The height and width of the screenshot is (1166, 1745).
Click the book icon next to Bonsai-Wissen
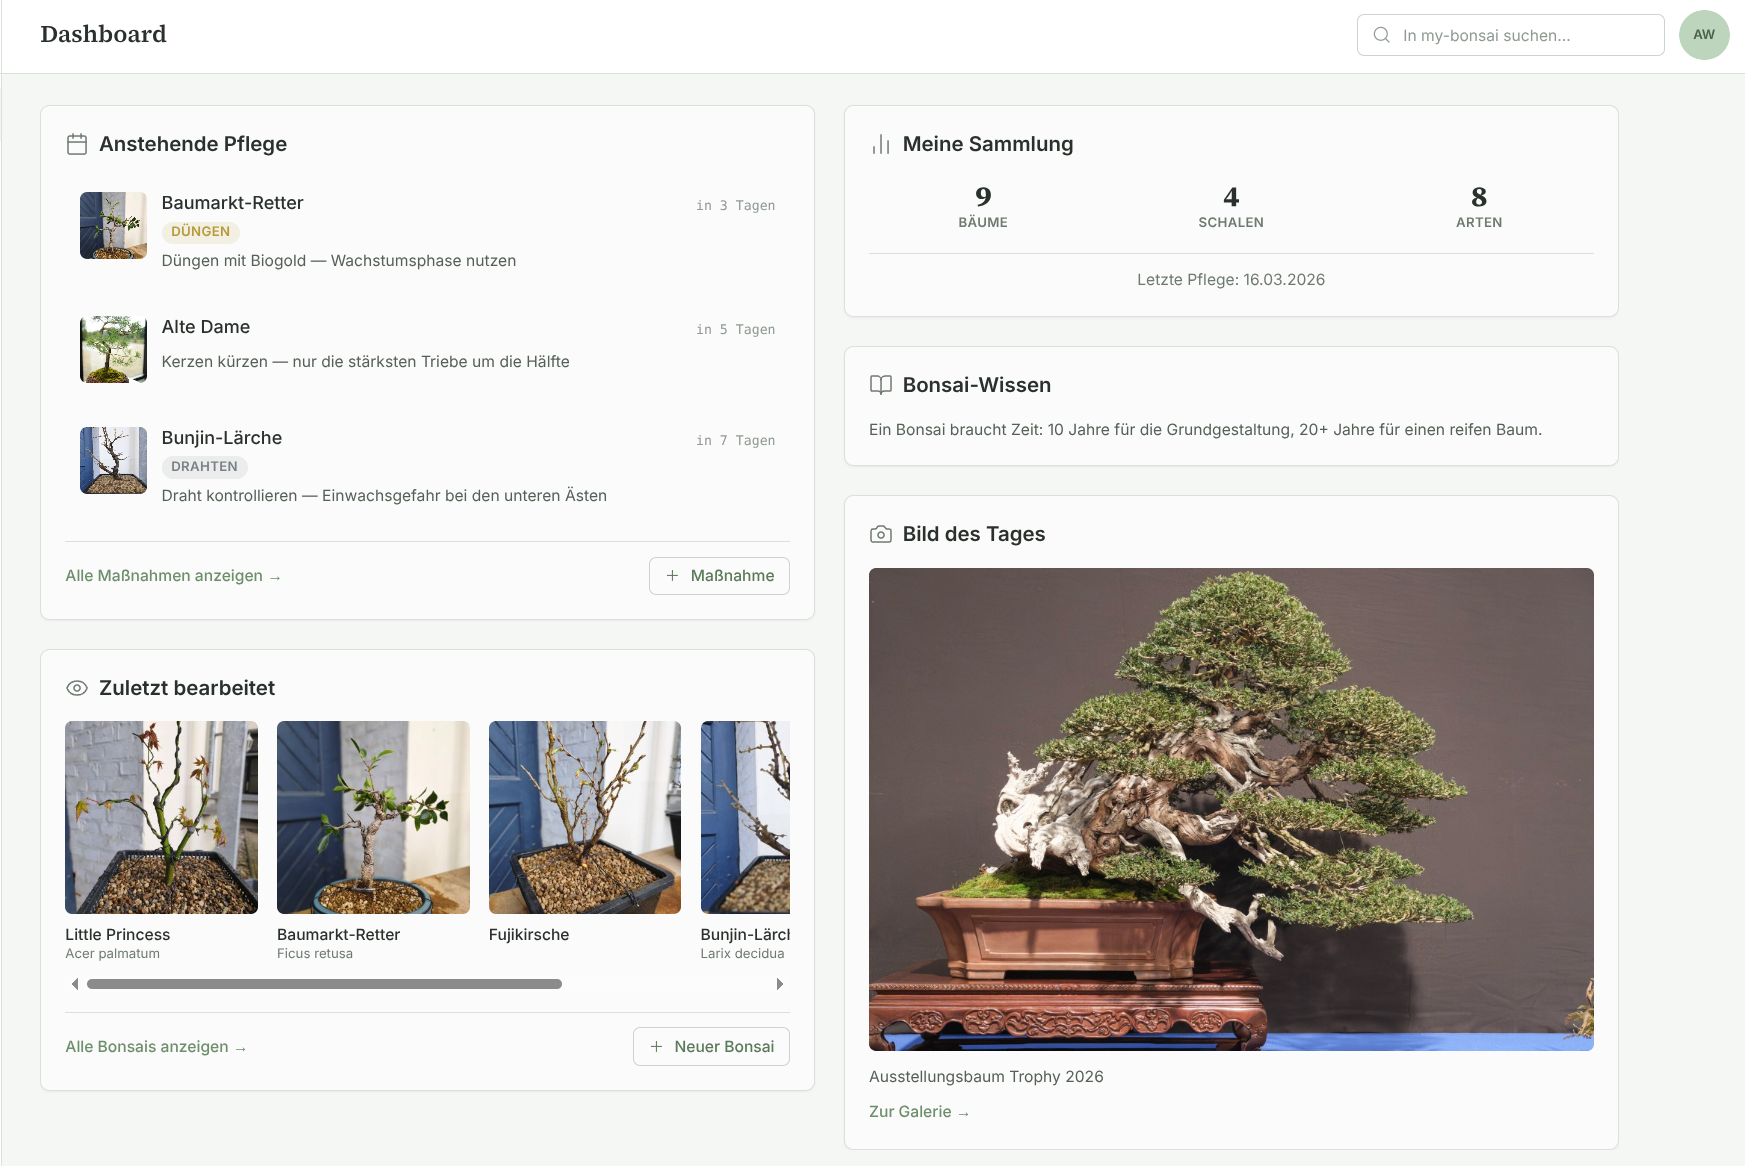(879, 384)
